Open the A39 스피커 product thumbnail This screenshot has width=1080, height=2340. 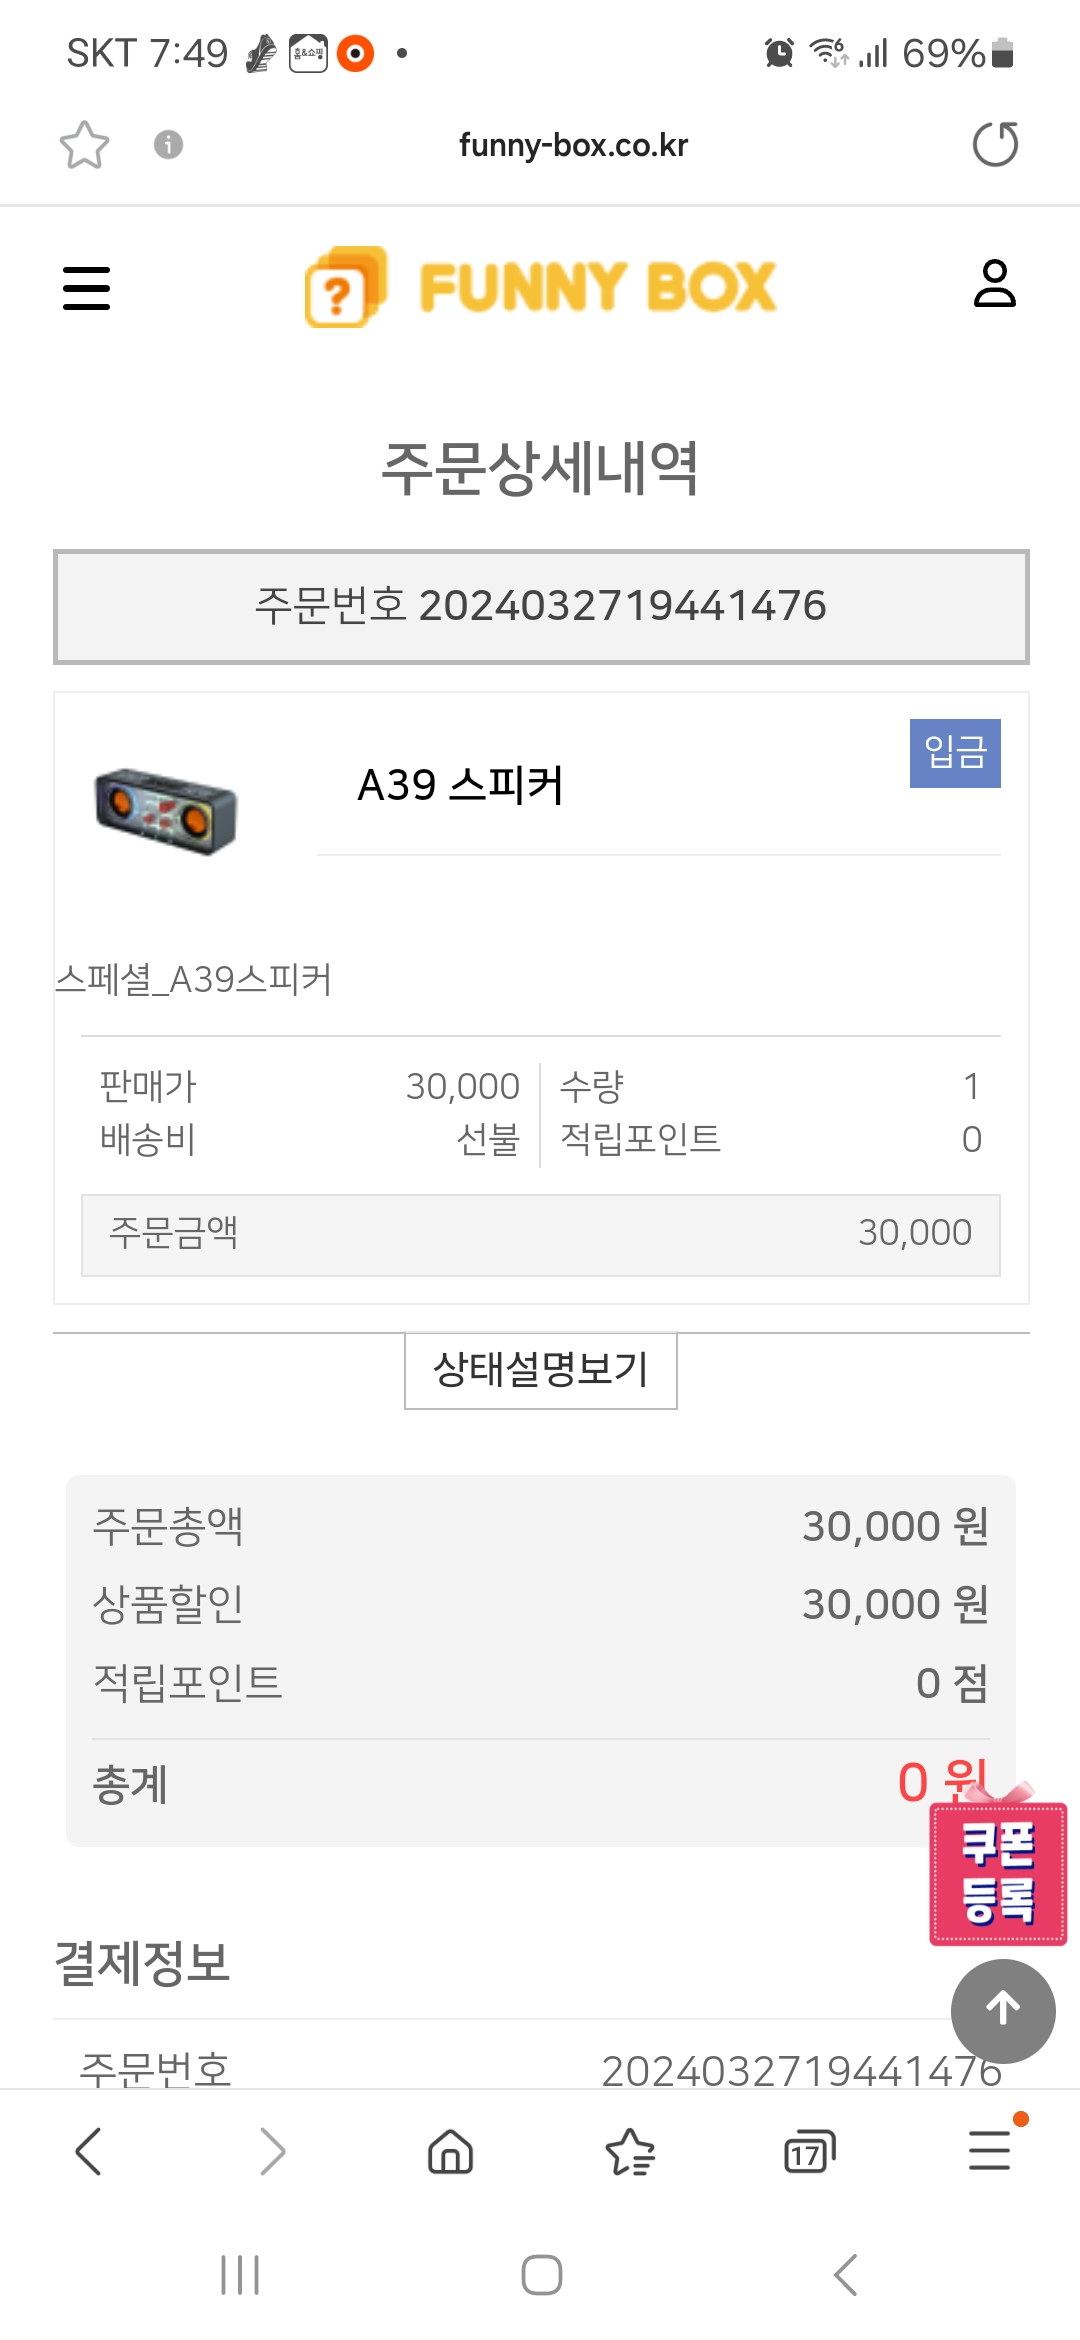pyautogui.click(x=166, y=810)
